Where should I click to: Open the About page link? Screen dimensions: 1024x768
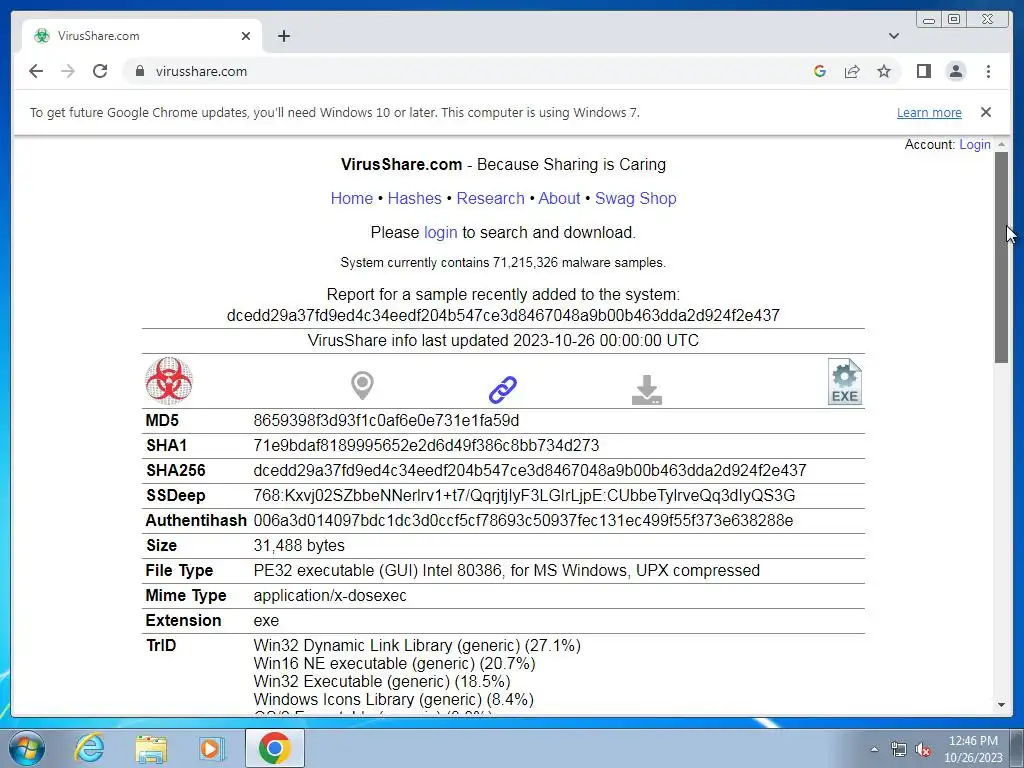coord(559,199)
